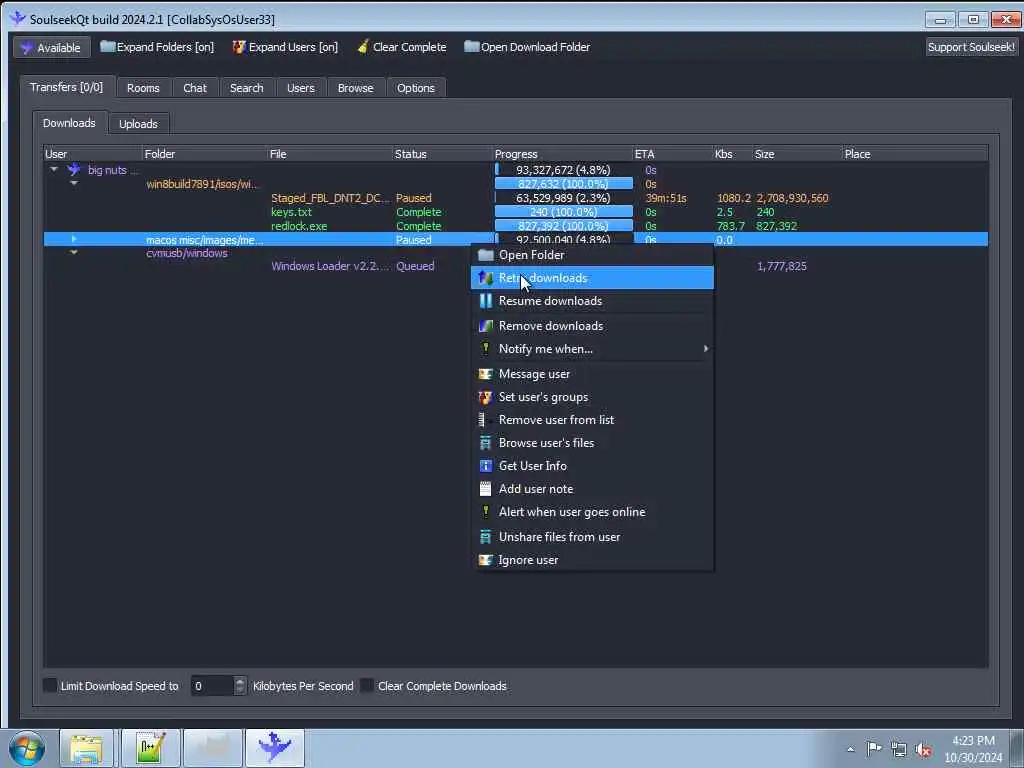Toggle Expand Folders [on] button
Image resolution: width=1024 pixels, height=768 pixels.
pos(157,47)
